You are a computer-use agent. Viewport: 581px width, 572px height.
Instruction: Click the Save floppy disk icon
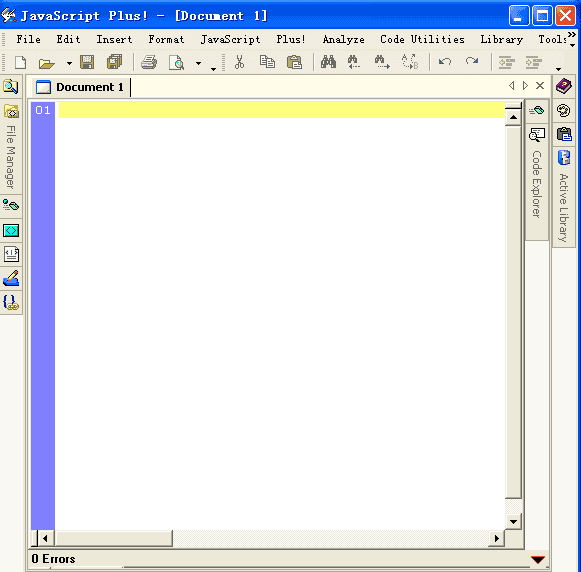(87, 62)
